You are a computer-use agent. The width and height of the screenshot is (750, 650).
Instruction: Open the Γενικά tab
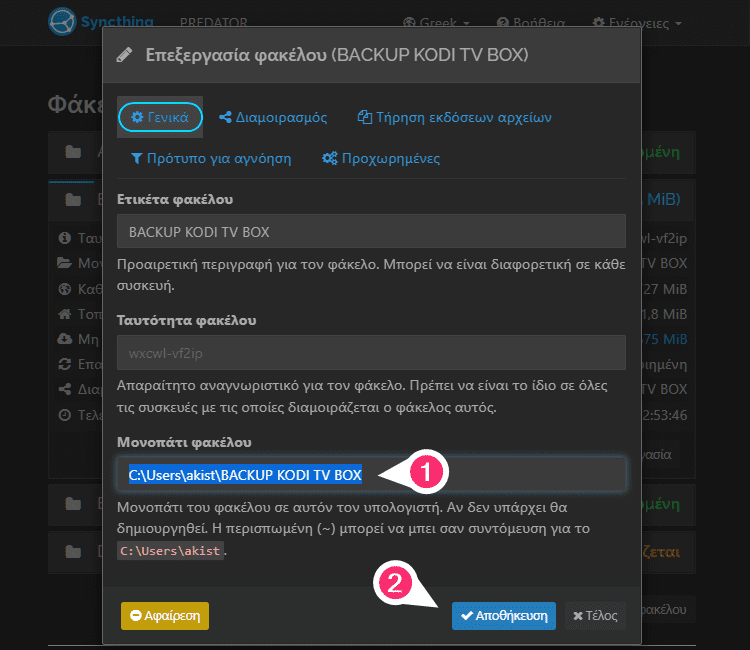pyautogui.click(x=160, y=117)
